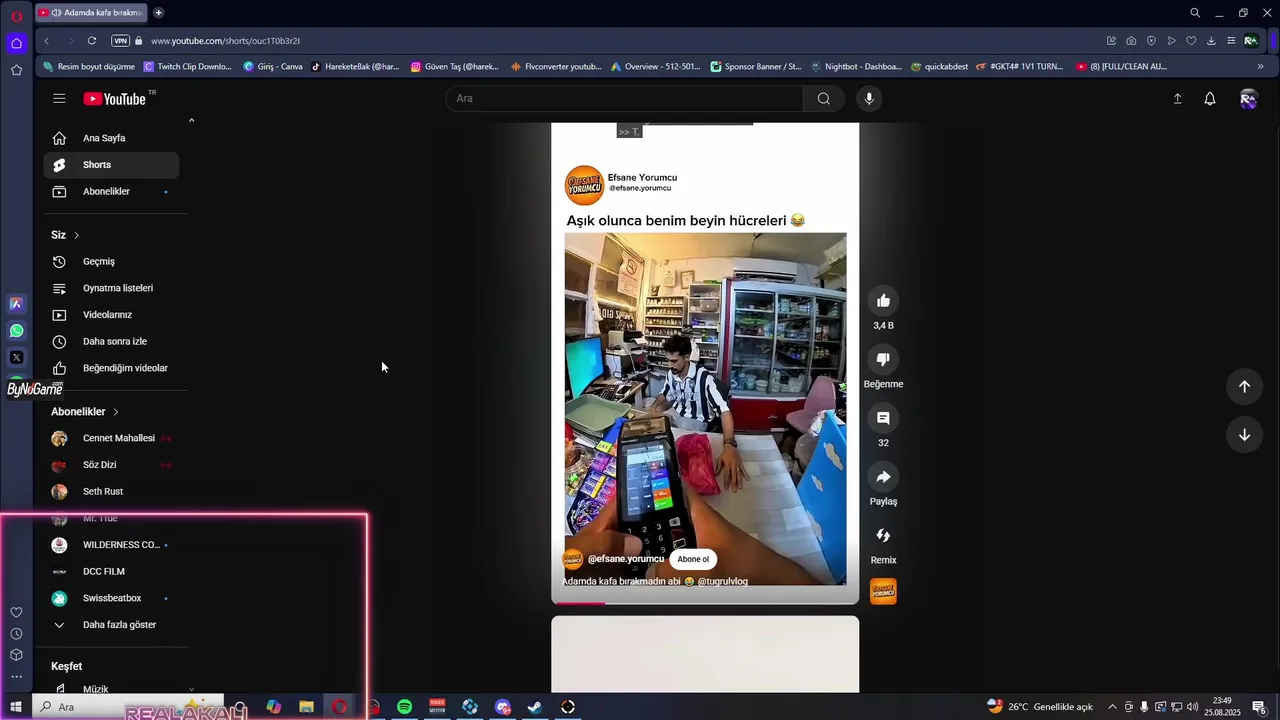The height and width of the screenshot is (720, 1280).
Task: Click the youtube.com URL address field
Action: [x=225, y=41]
